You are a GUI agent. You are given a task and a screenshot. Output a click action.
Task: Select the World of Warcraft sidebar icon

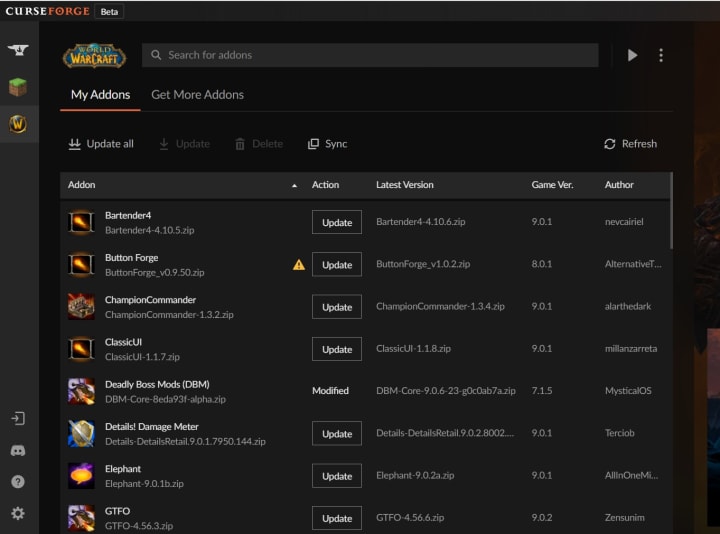click(x=18, y=124)
